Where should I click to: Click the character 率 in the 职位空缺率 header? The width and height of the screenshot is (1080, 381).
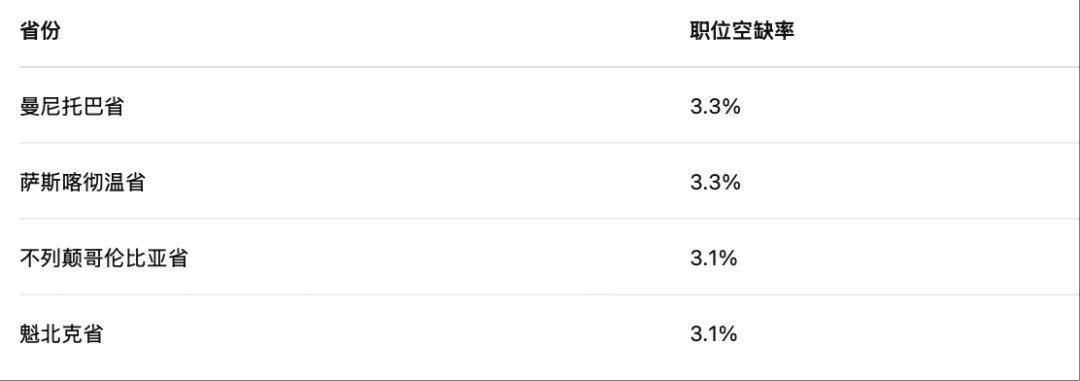coord(784,32)
